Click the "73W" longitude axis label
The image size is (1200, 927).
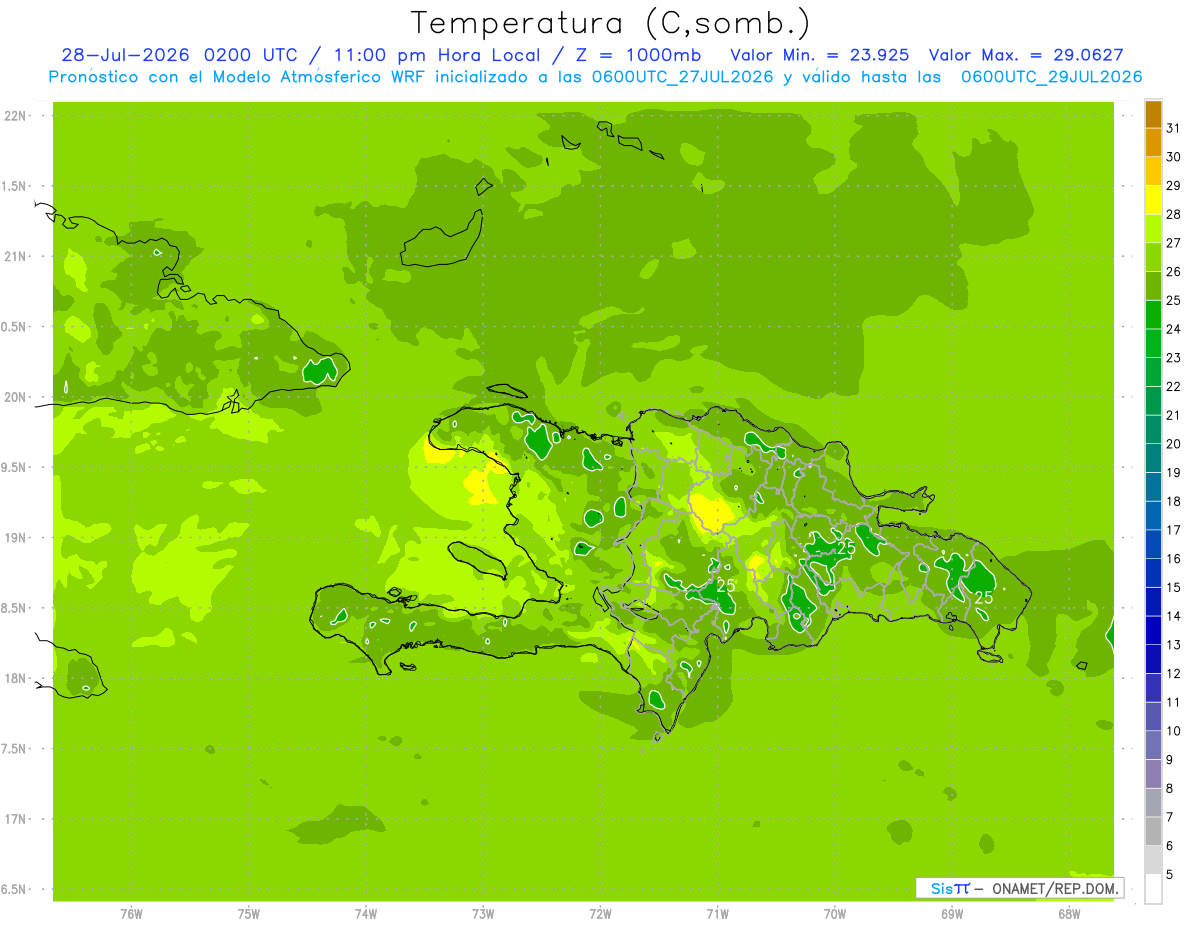483,915
